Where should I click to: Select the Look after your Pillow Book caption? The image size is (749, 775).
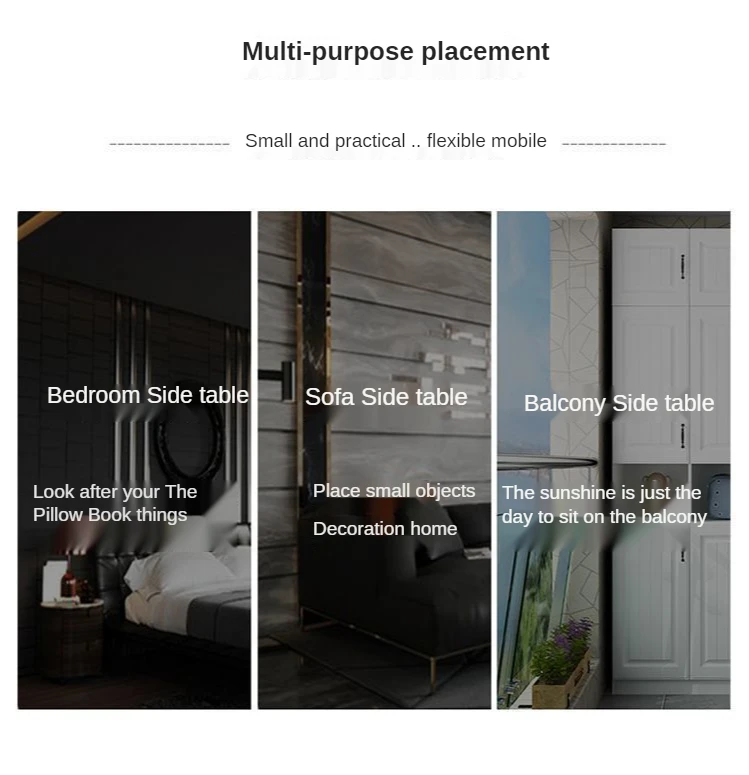point(115,503)
